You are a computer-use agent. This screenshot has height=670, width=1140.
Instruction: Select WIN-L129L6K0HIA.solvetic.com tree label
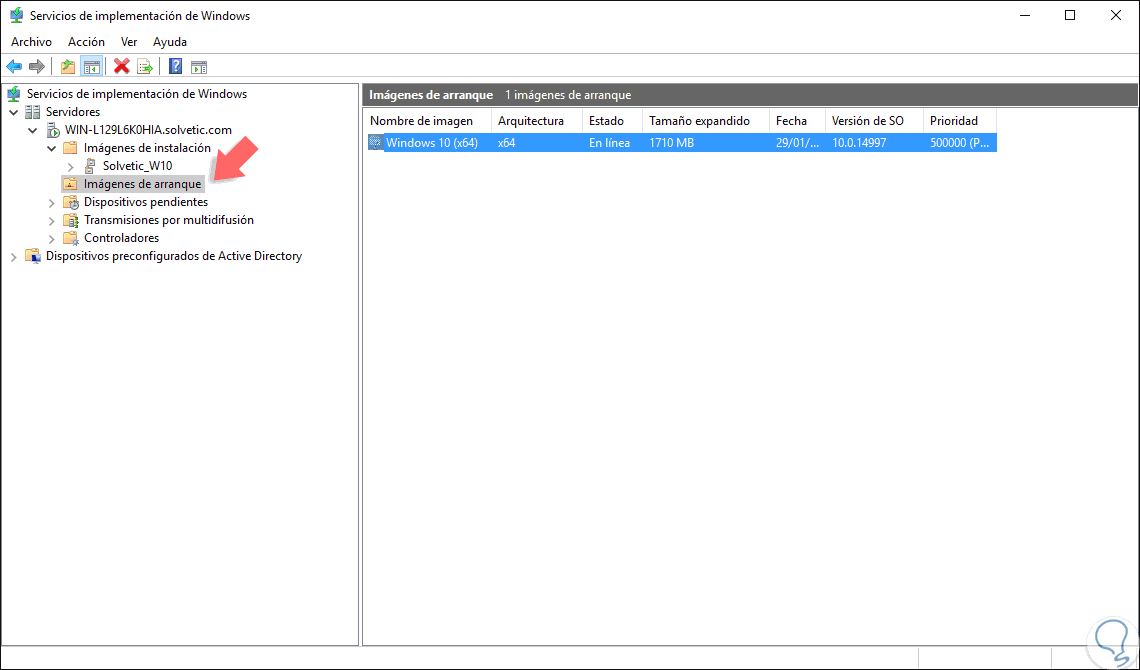148,130
